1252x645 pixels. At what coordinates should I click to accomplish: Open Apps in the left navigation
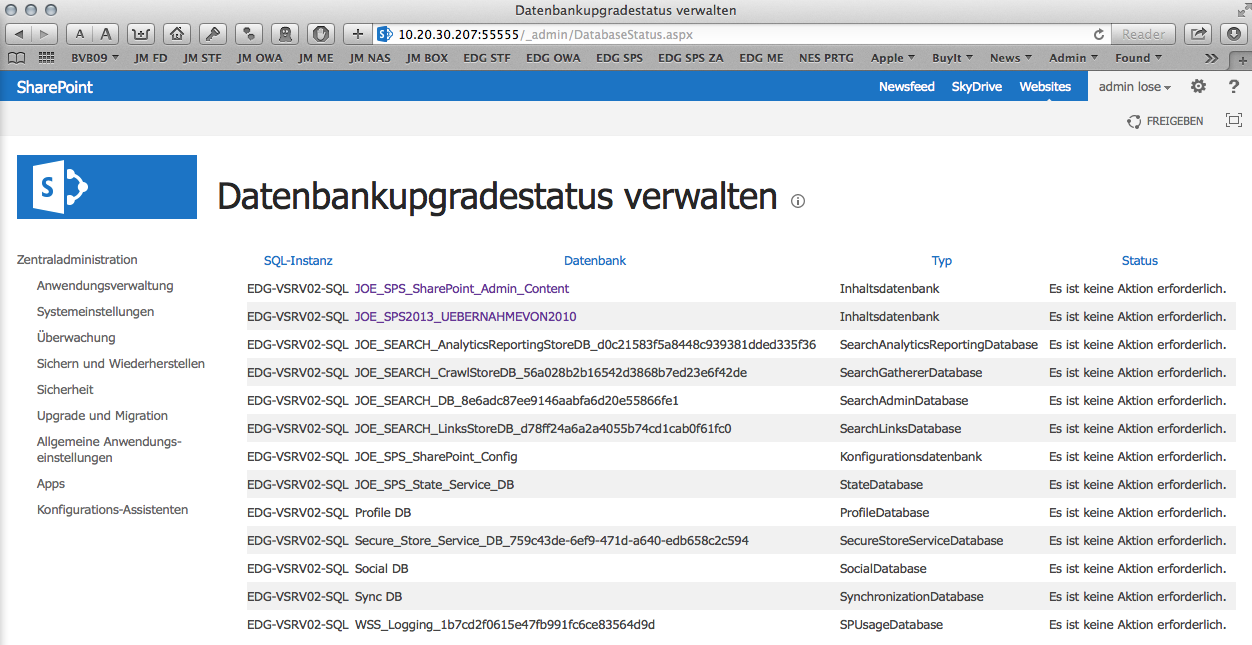coord(51,484)
